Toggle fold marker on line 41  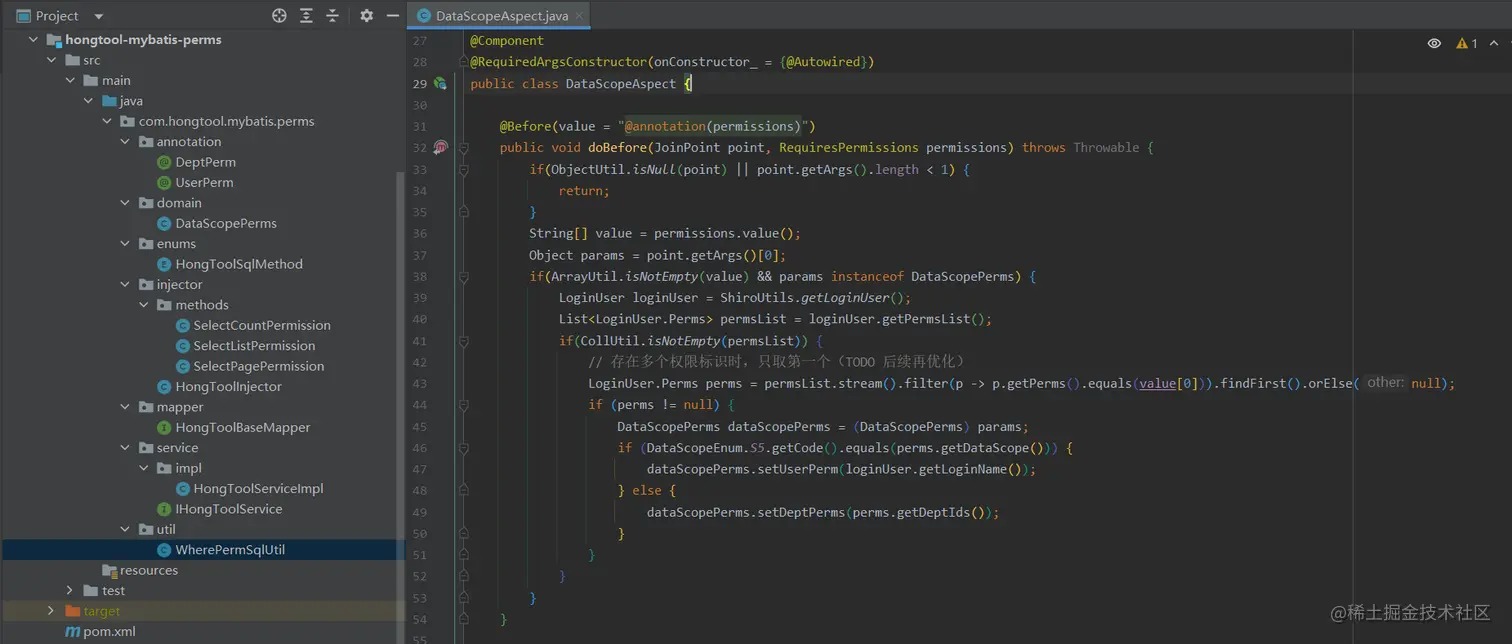[463, 340]
